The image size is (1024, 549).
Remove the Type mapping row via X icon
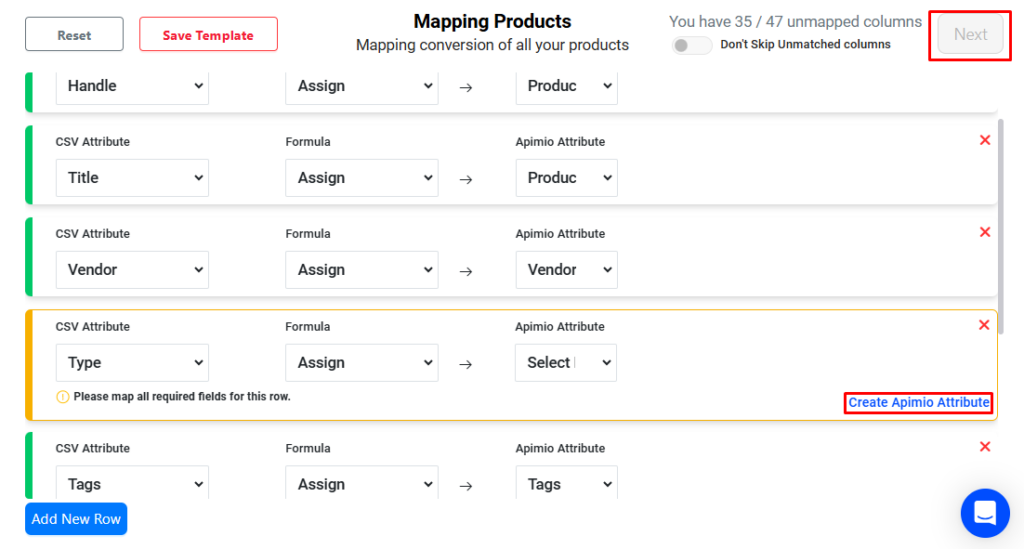(984, 325)
